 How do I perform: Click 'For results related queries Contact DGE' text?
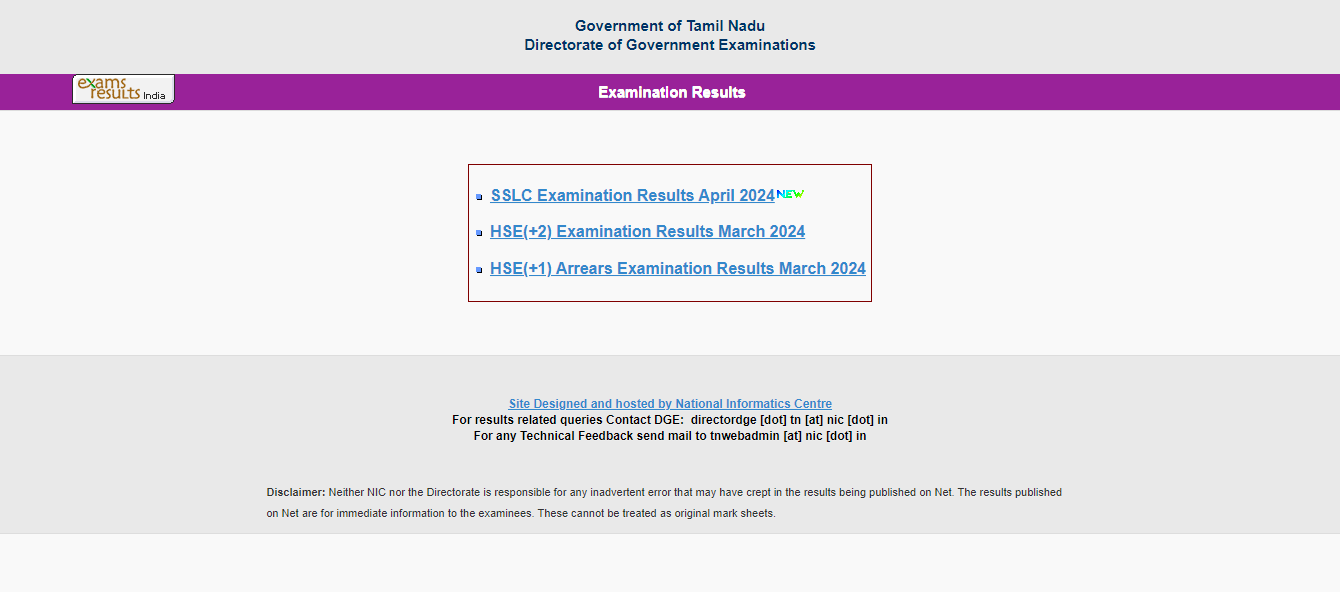(567, 420)
